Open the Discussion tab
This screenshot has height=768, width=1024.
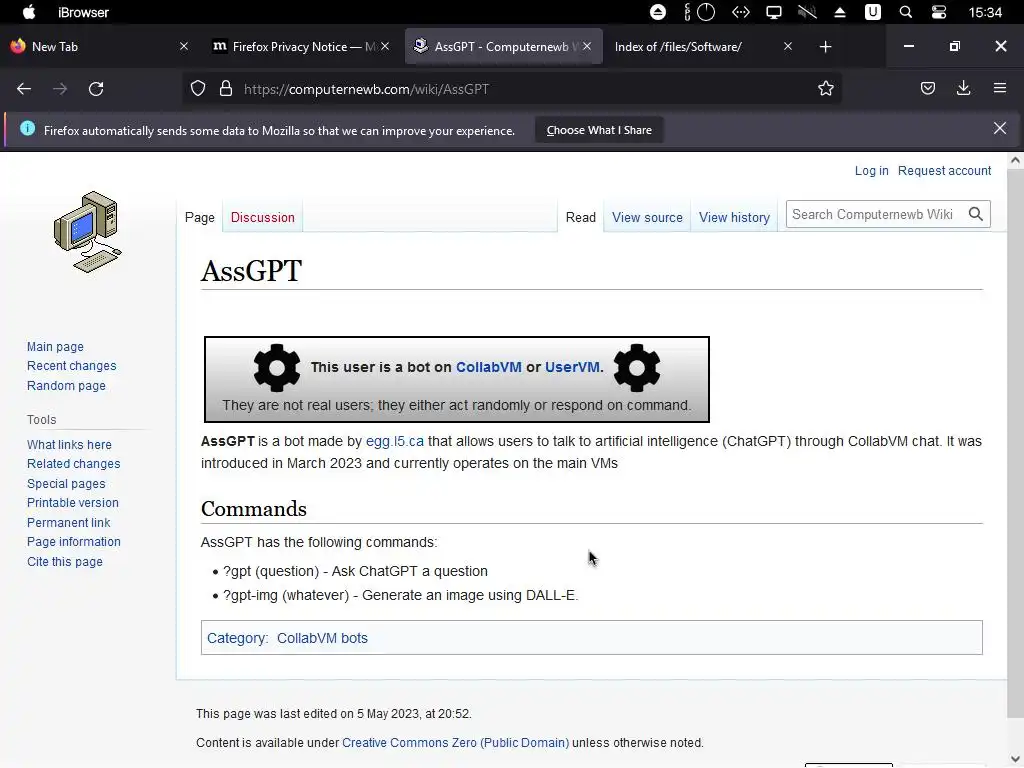[x=263, y=217]
